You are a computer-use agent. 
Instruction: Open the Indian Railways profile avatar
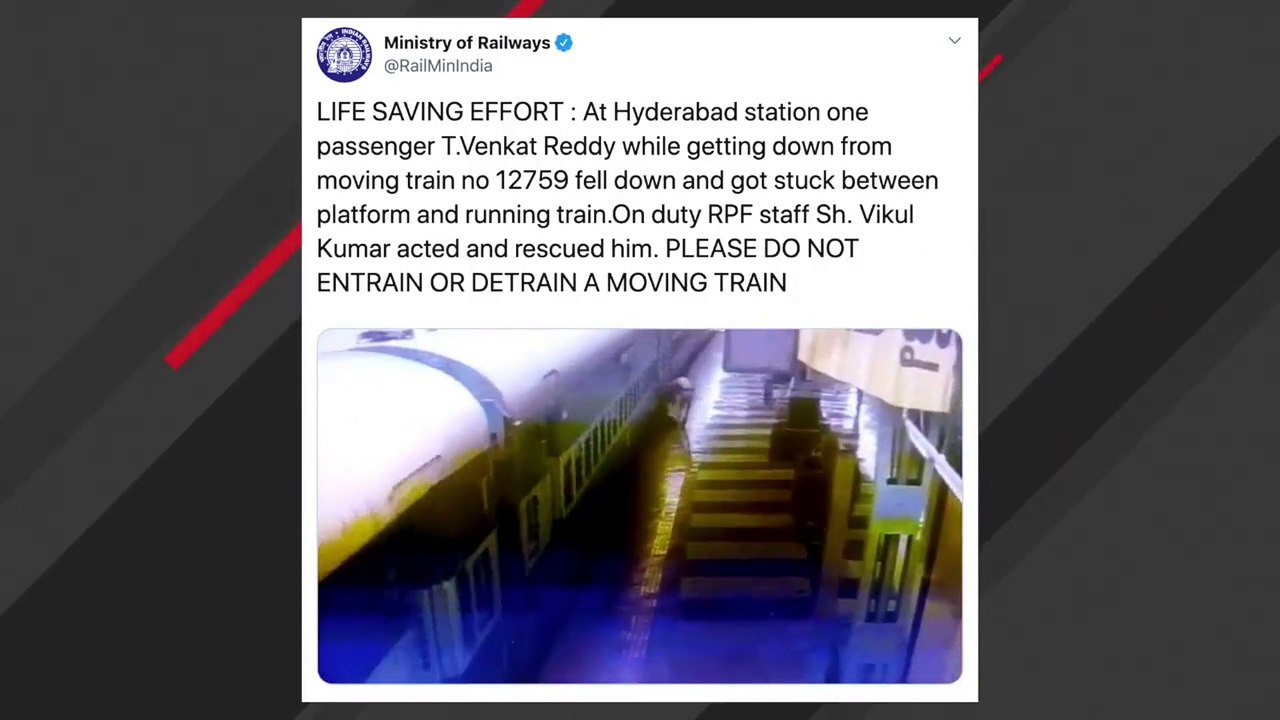click(x=344, y=54)
